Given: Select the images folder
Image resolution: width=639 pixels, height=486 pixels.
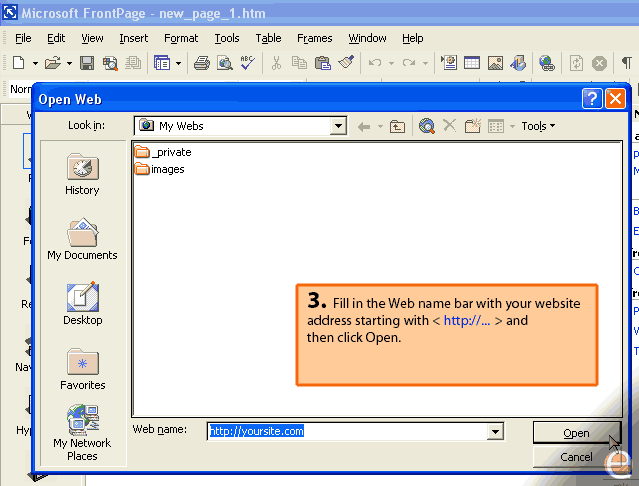Looking at the screenshot, I should pyautogui.click(x=167, y=169).
